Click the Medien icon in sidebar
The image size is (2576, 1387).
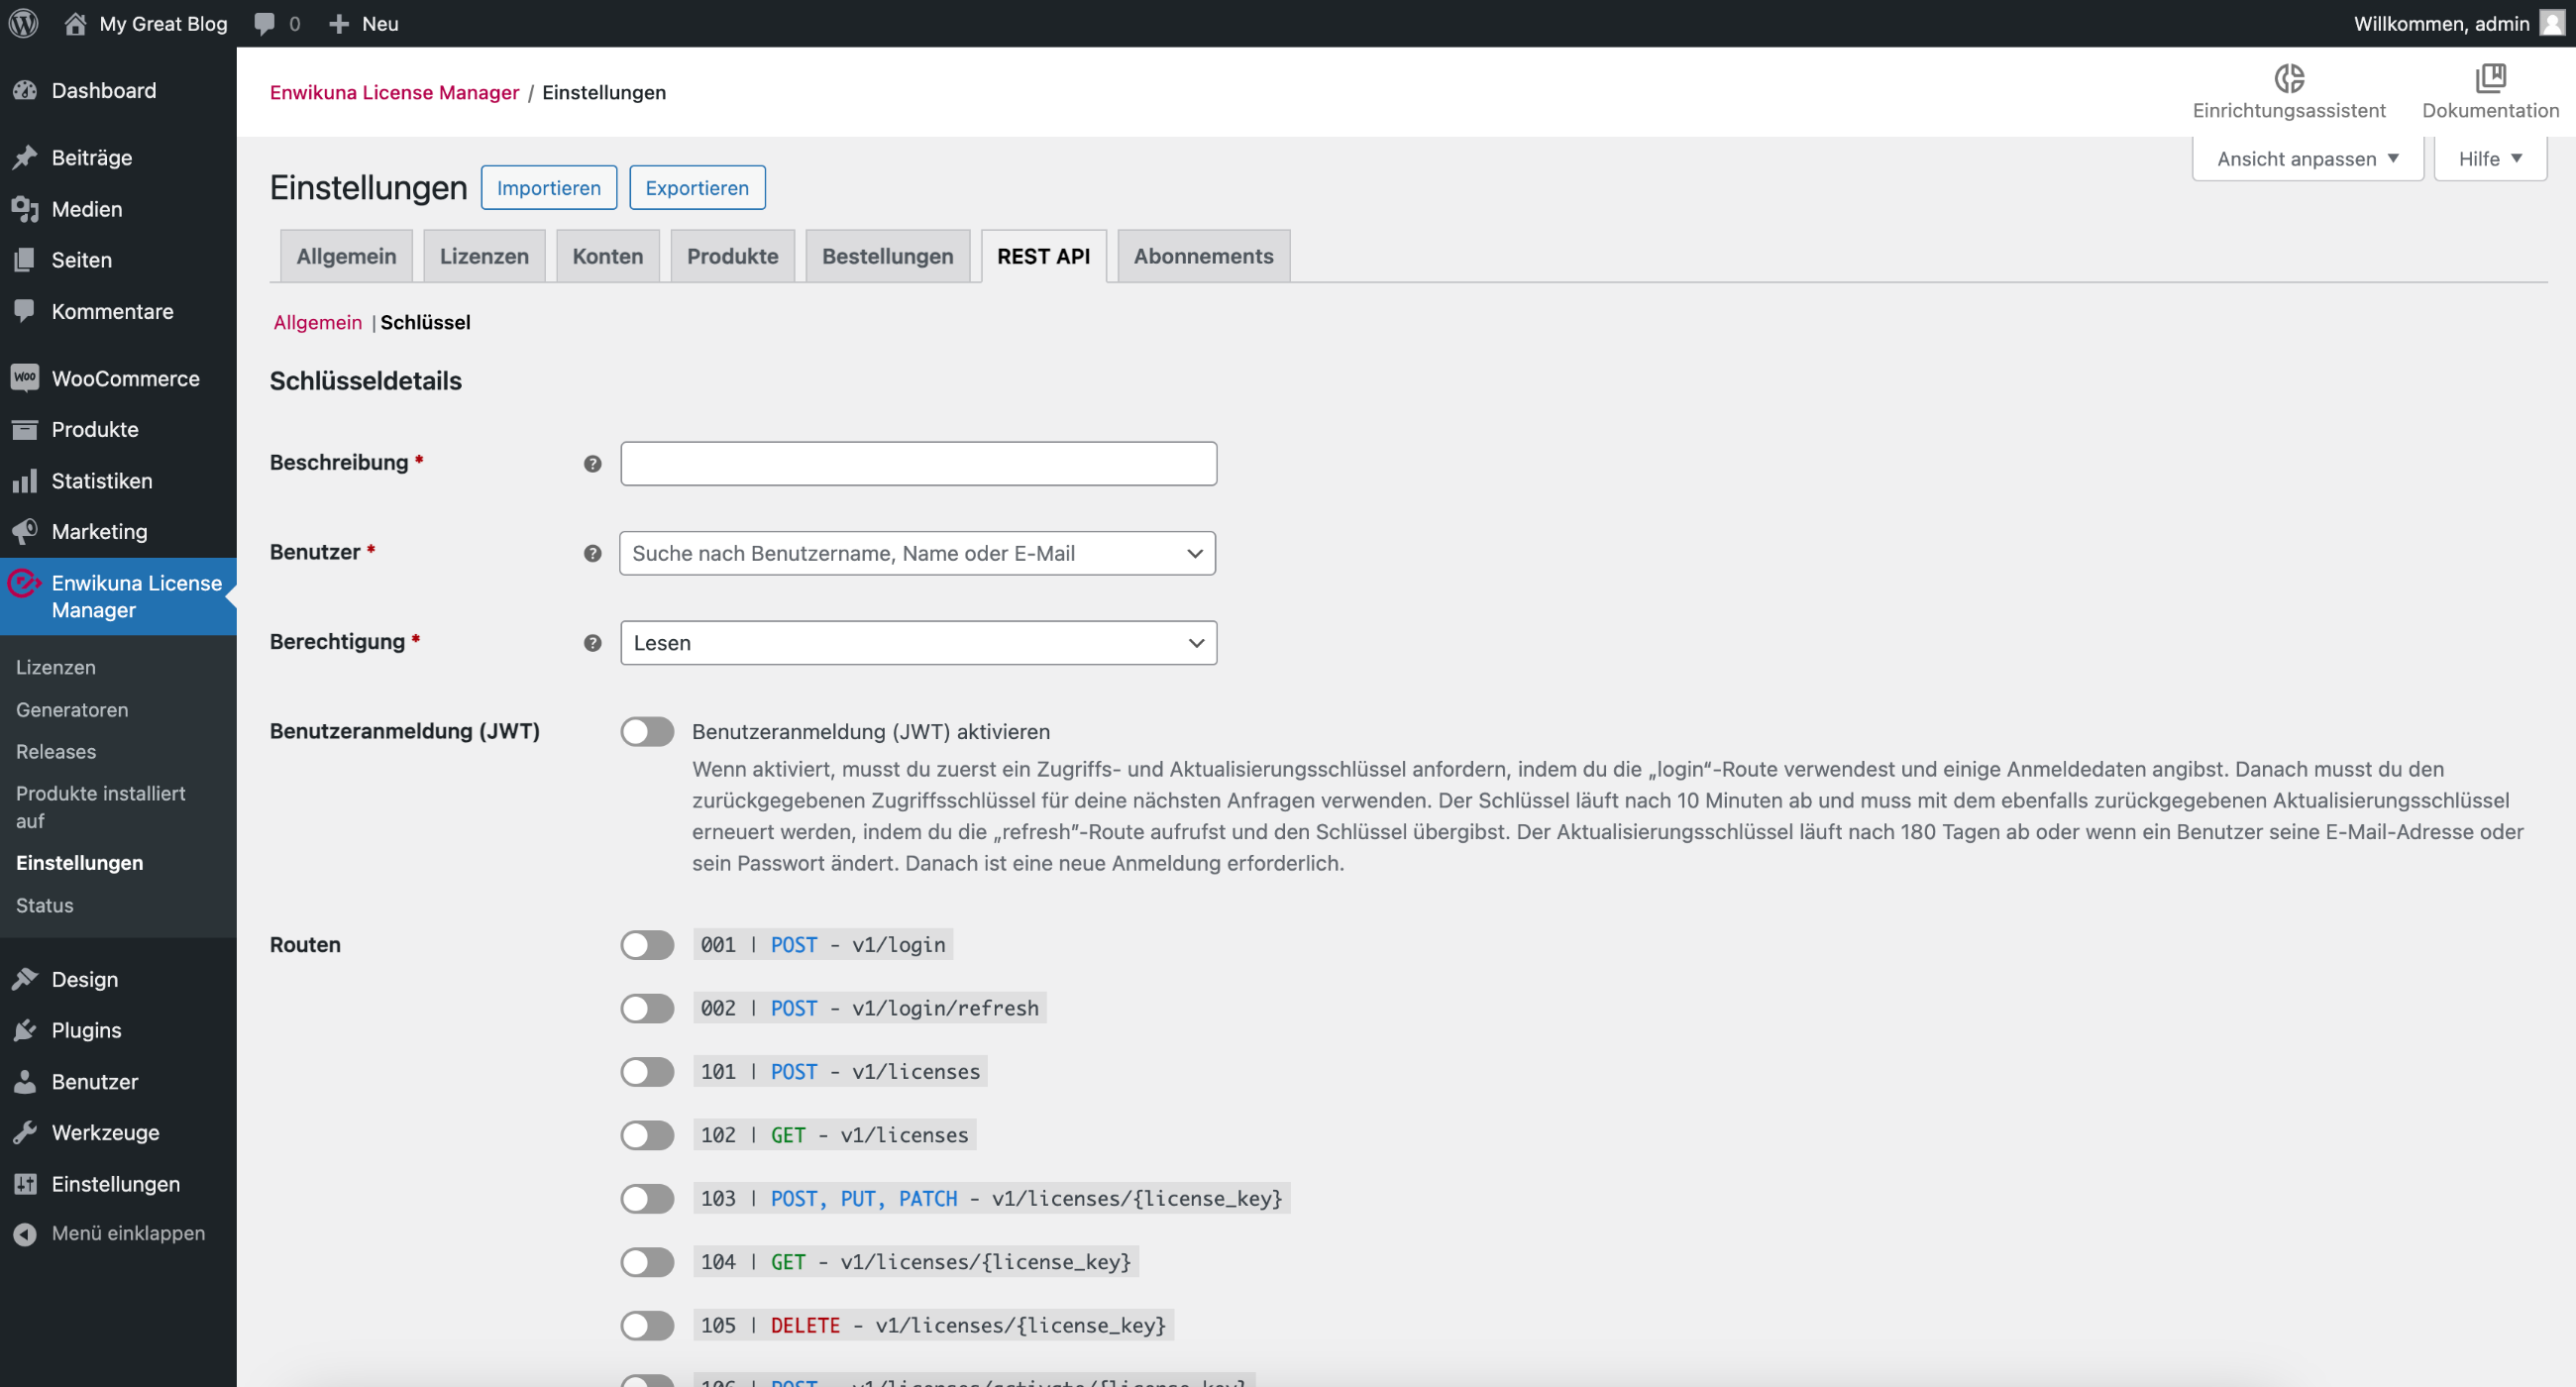25,209
